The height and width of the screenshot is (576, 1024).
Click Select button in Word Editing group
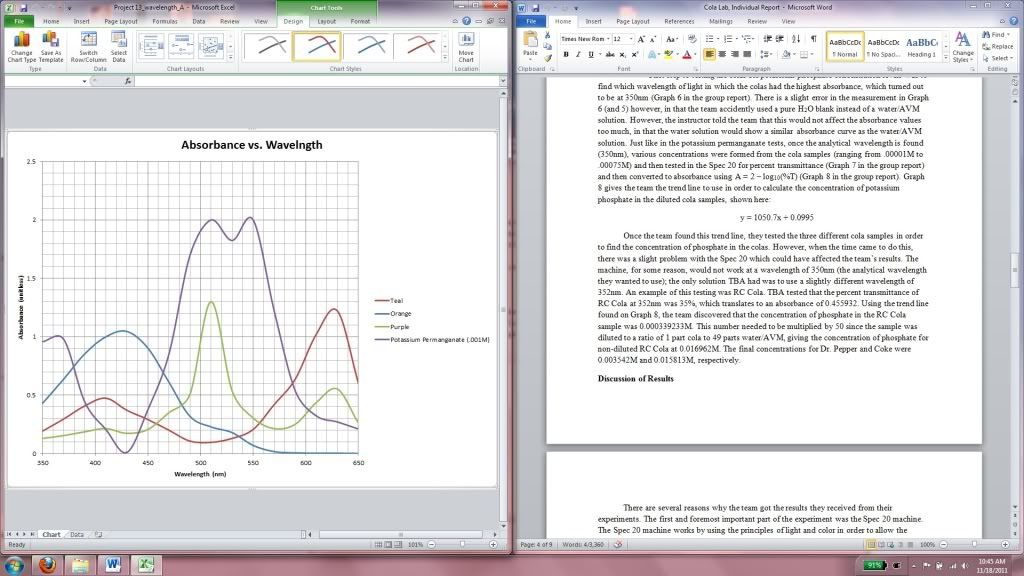click(x=997, y=58)
